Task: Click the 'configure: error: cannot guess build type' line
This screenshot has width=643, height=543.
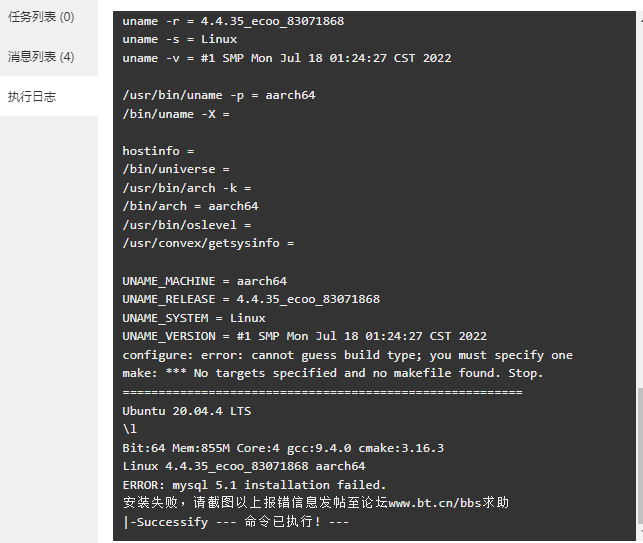Action: coord(347,355)
